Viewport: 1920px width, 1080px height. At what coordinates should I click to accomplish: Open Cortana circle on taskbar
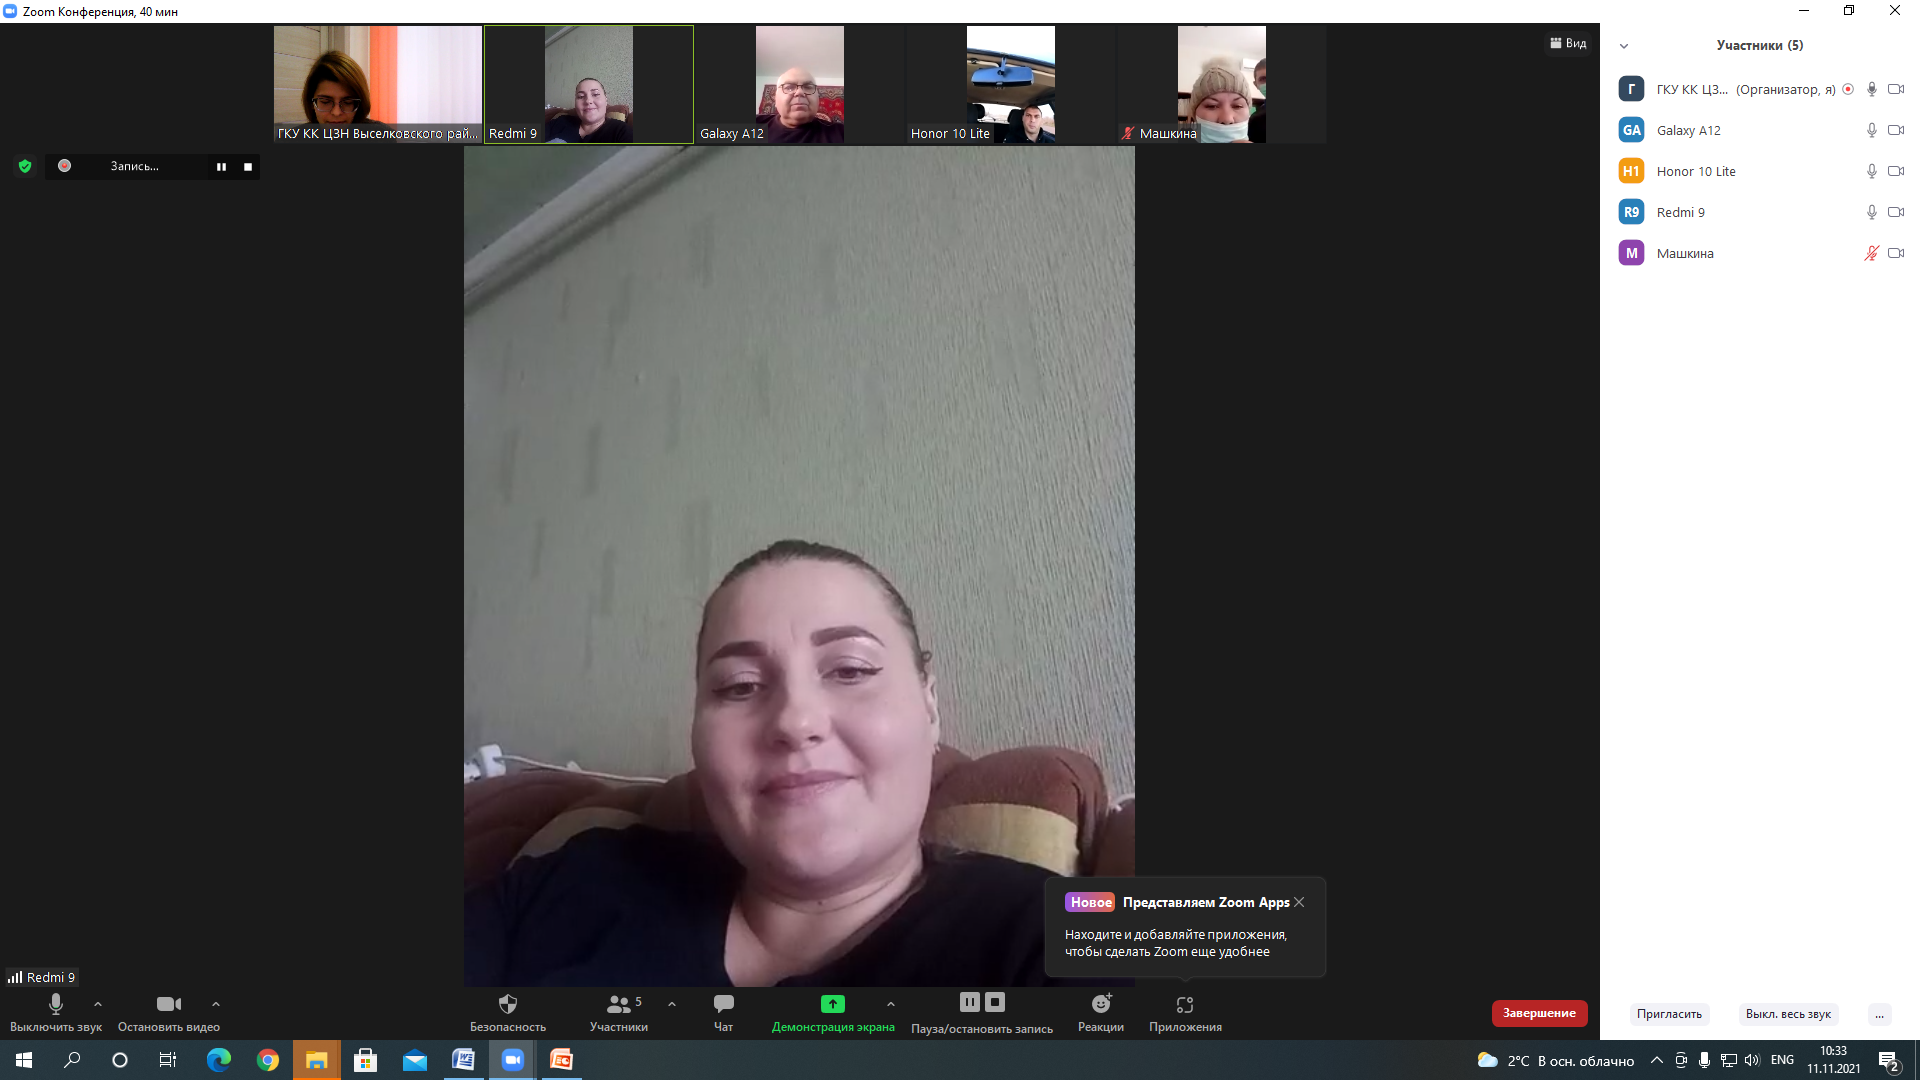(x=120, y=1060)
